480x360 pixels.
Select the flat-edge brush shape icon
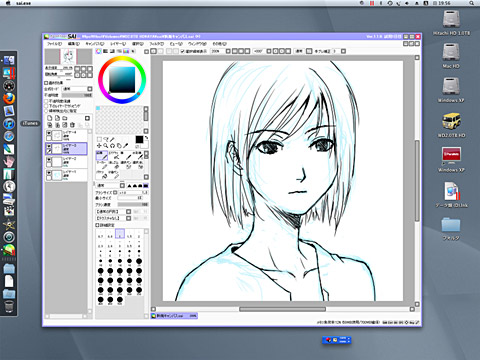click(146, 186)
